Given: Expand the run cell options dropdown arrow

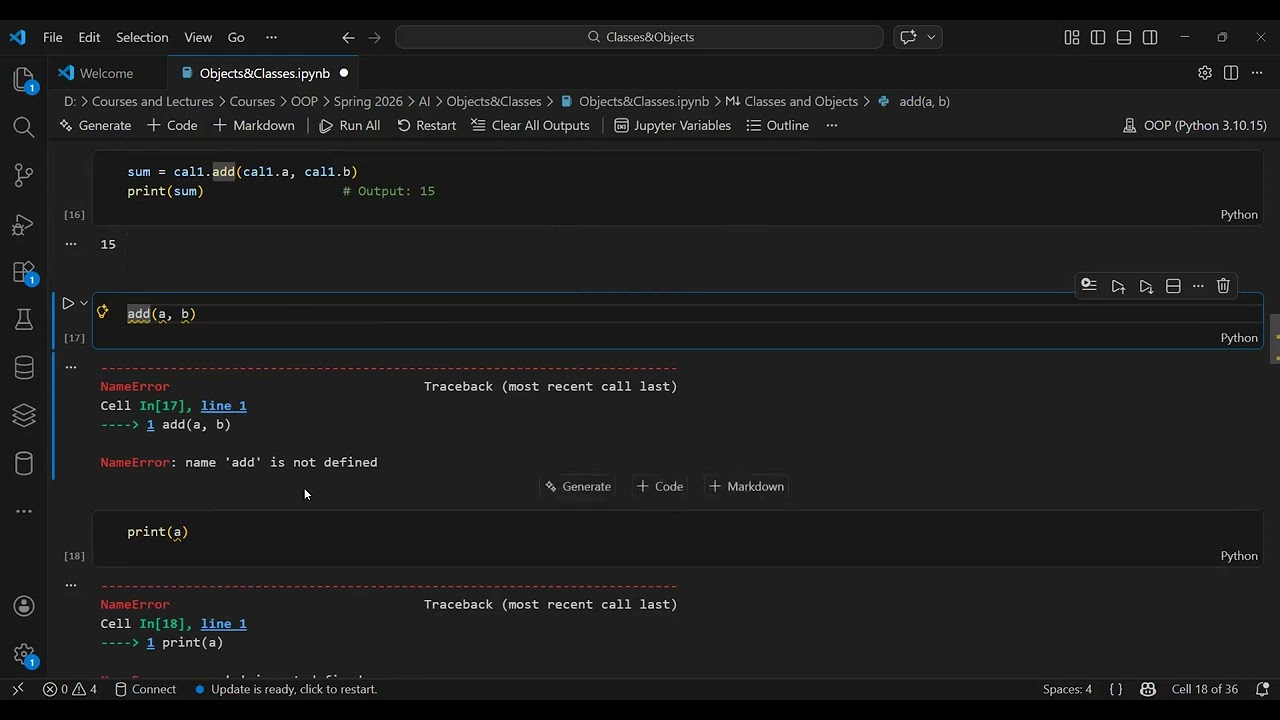Looking at the screenshot, I should [x=84, y=303].
